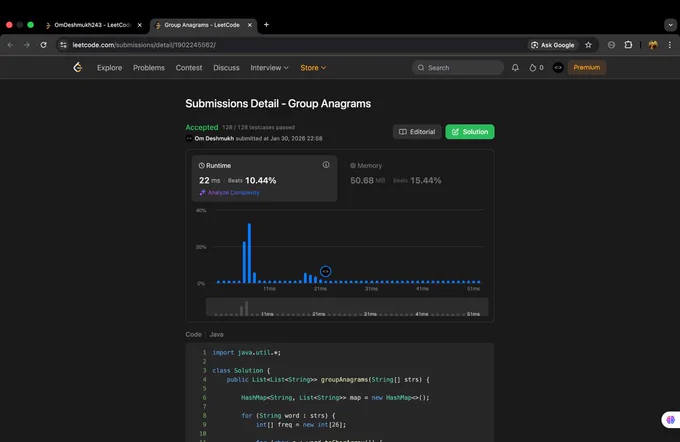Image resolution: width=680 pixels, height=442 pixels.
Task: Open the Explore menu item
Action: tap(109, 68)
